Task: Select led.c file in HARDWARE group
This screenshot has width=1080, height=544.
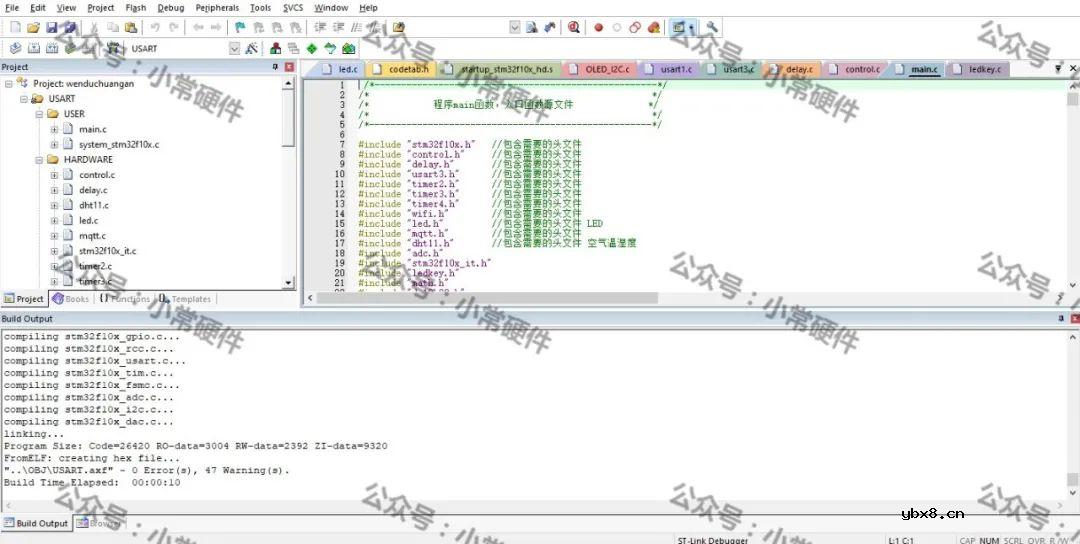Action: (x=88, y=220)
